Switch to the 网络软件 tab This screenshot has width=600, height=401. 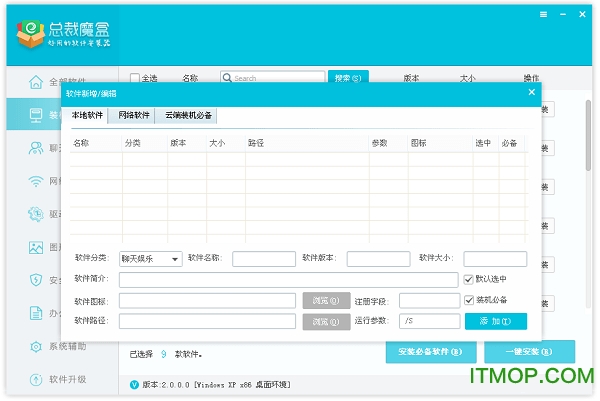tap(133, 116)
